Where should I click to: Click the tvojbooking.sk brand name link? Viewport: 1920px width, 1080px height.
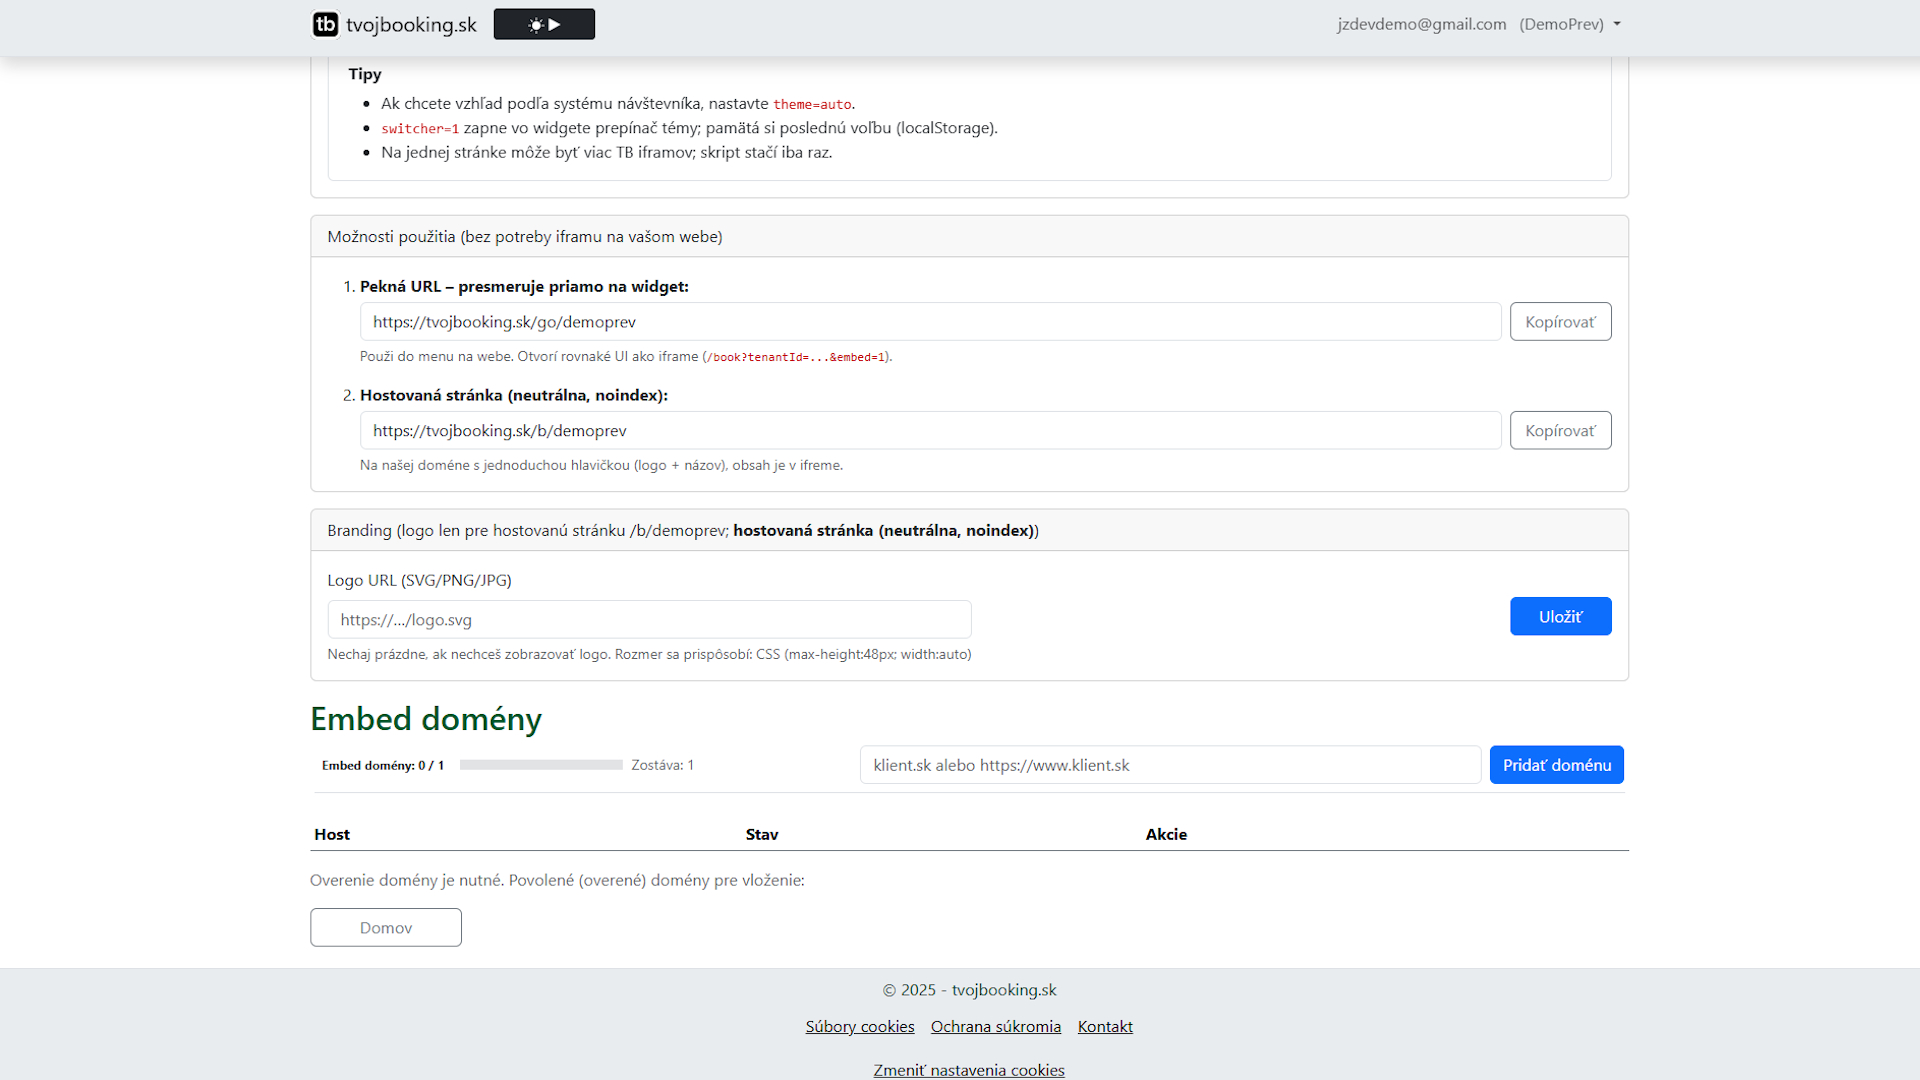point(411,25)
